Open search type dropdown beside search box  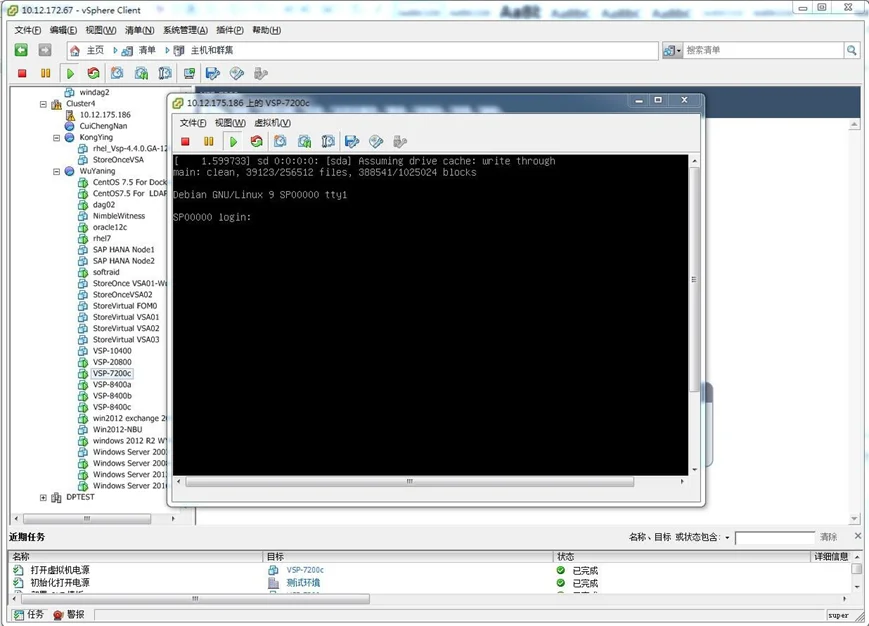(672, 51)
